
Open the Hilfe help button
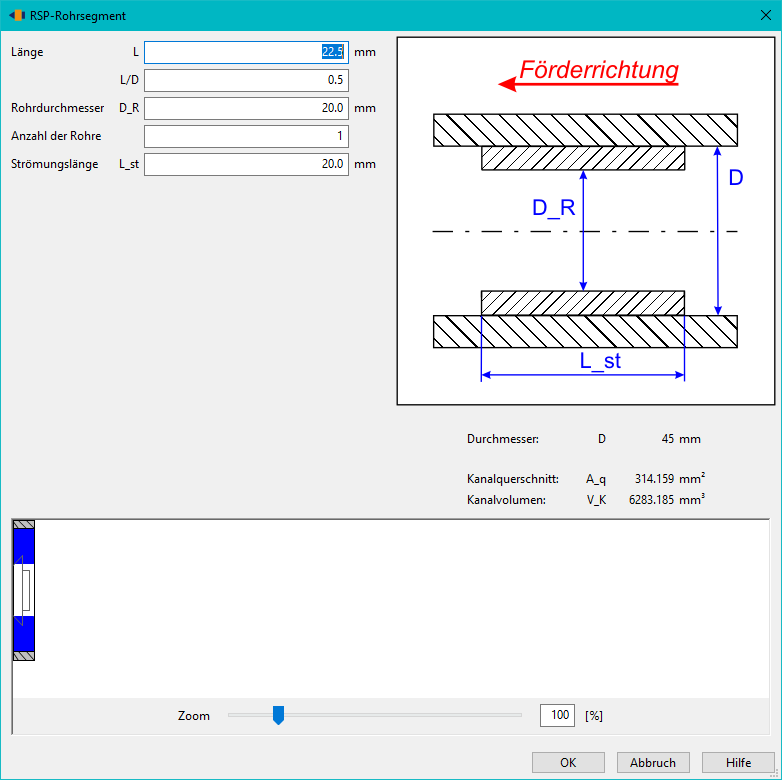click(x=738, y=763)
